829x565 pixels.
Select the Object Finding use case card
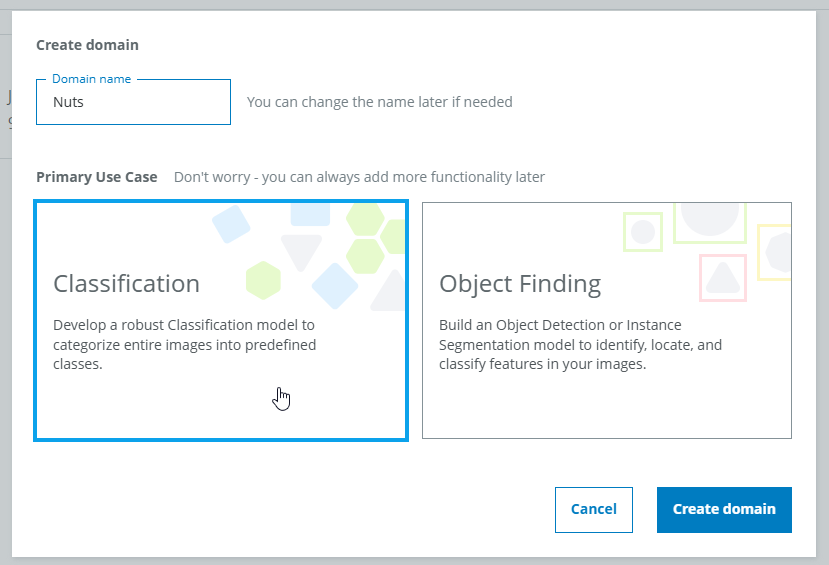pyautogui.click(x=607, y=320)
